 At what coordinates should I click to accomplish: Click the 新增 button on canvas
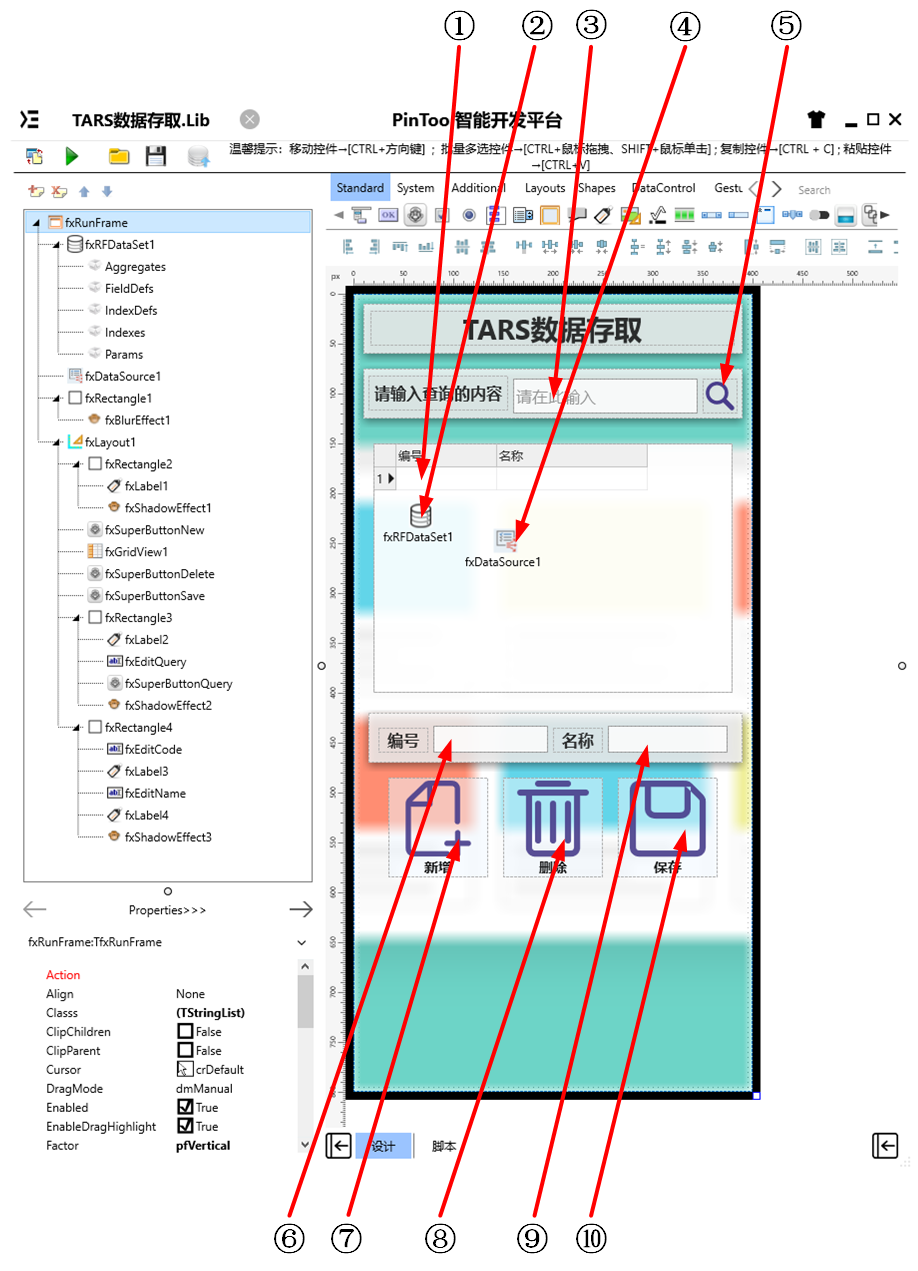438,828
